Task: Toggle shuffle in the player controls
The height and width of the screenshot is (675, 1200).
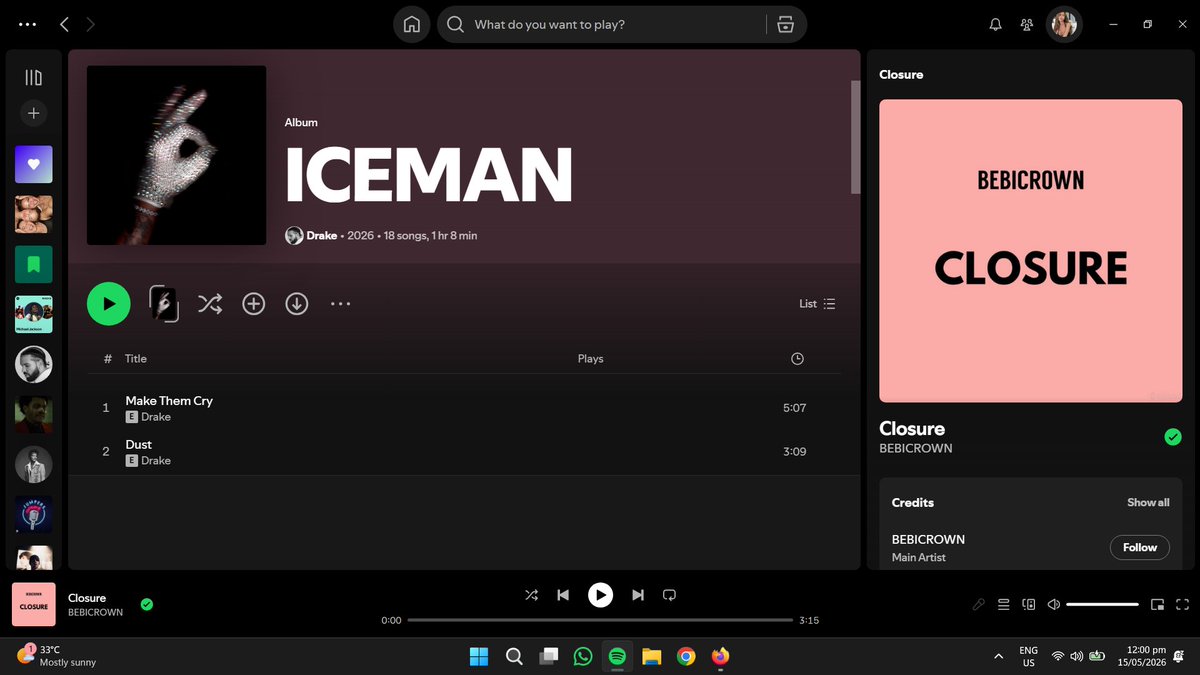Action: (531, 595)
